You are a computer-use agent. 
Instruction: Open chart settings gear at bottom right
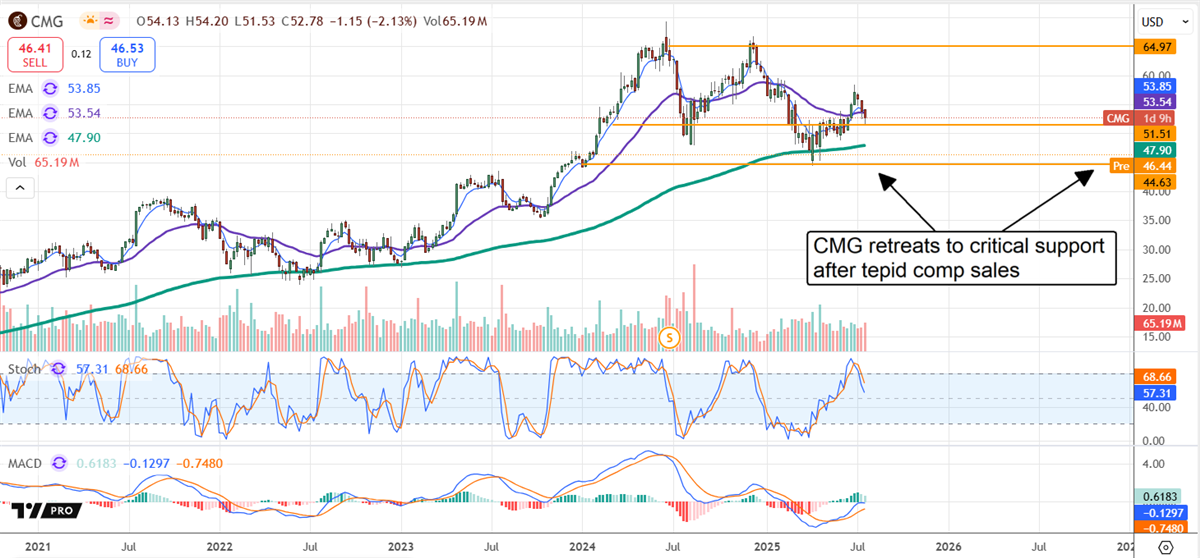click(x=1167, y=547)
